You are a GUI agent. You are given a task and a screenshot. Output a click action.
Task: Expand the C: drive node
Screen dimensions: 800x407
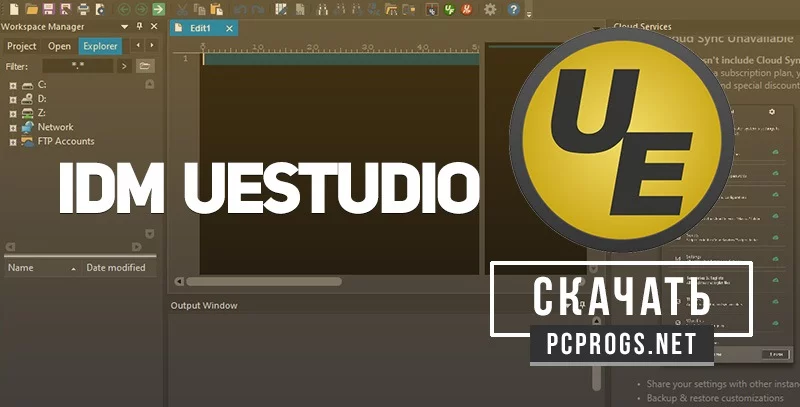coord(13,86)
